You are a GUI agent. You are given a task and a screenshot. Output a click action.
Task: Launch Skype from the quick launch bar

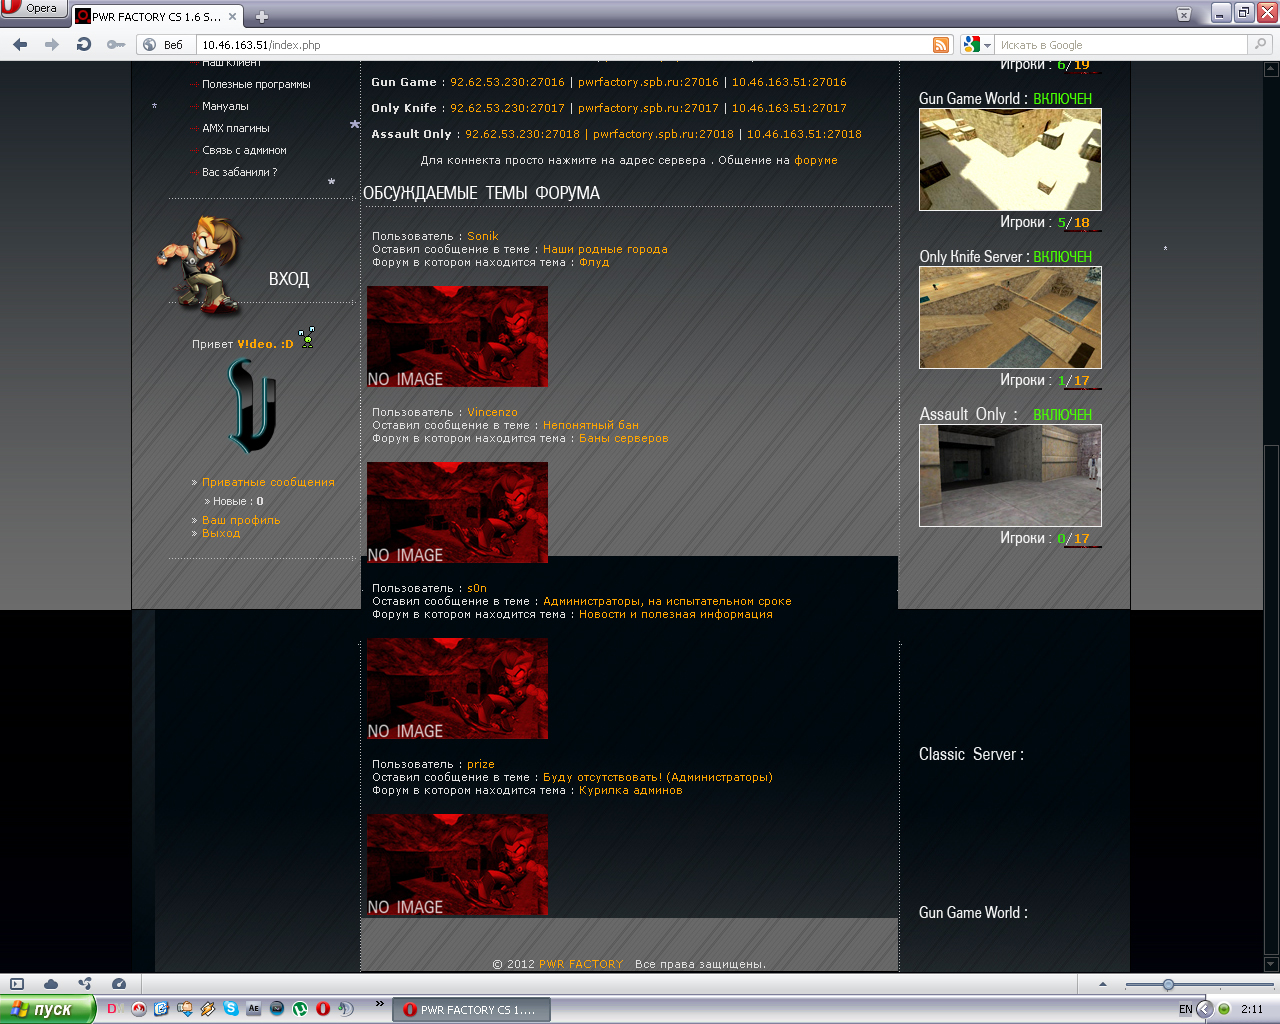[231, 1009]
